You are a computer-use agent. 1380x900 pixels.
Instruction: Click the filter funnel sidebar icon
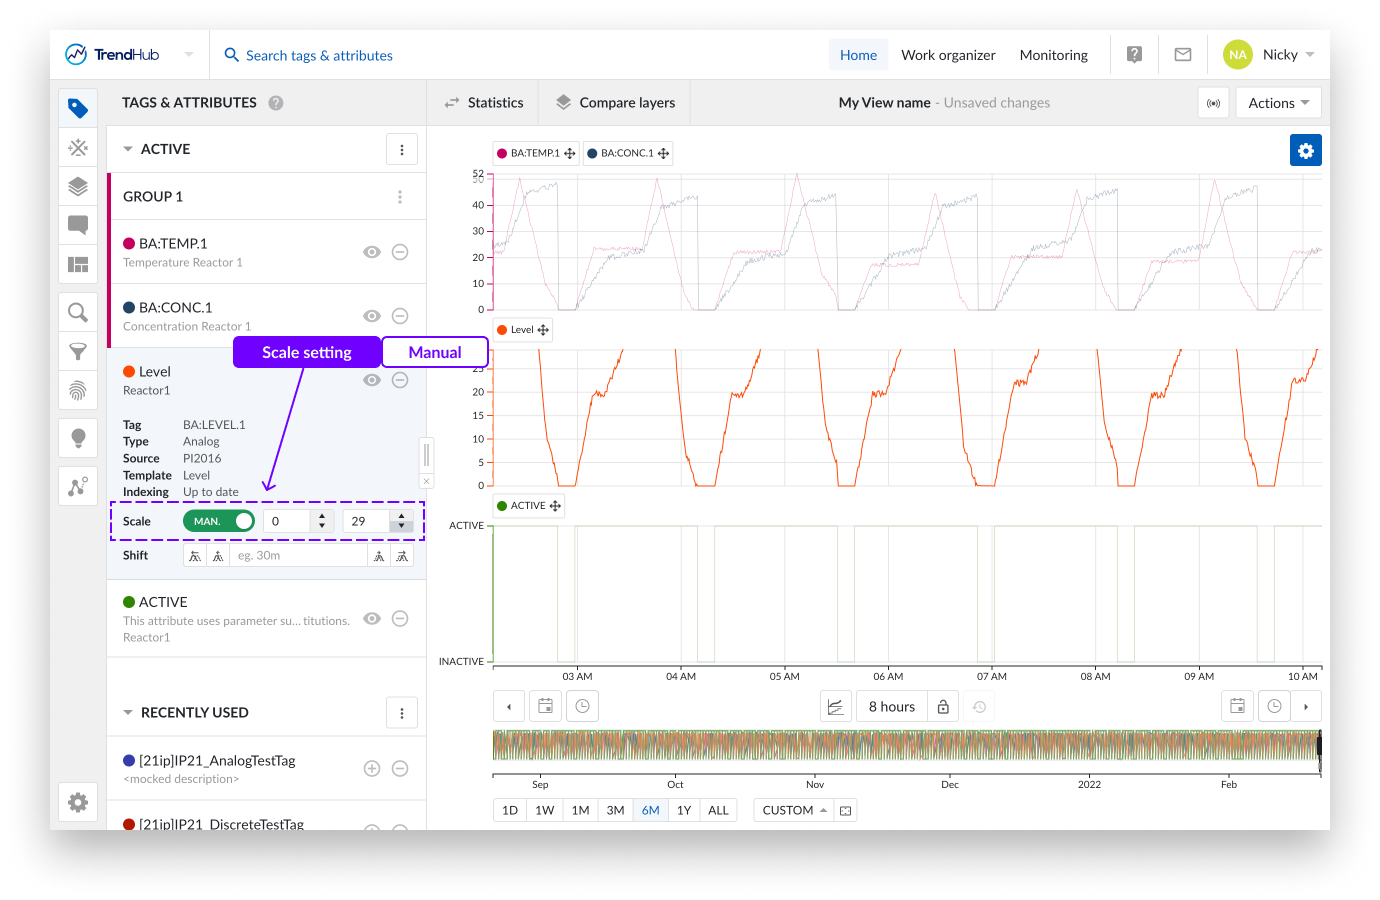78,352
